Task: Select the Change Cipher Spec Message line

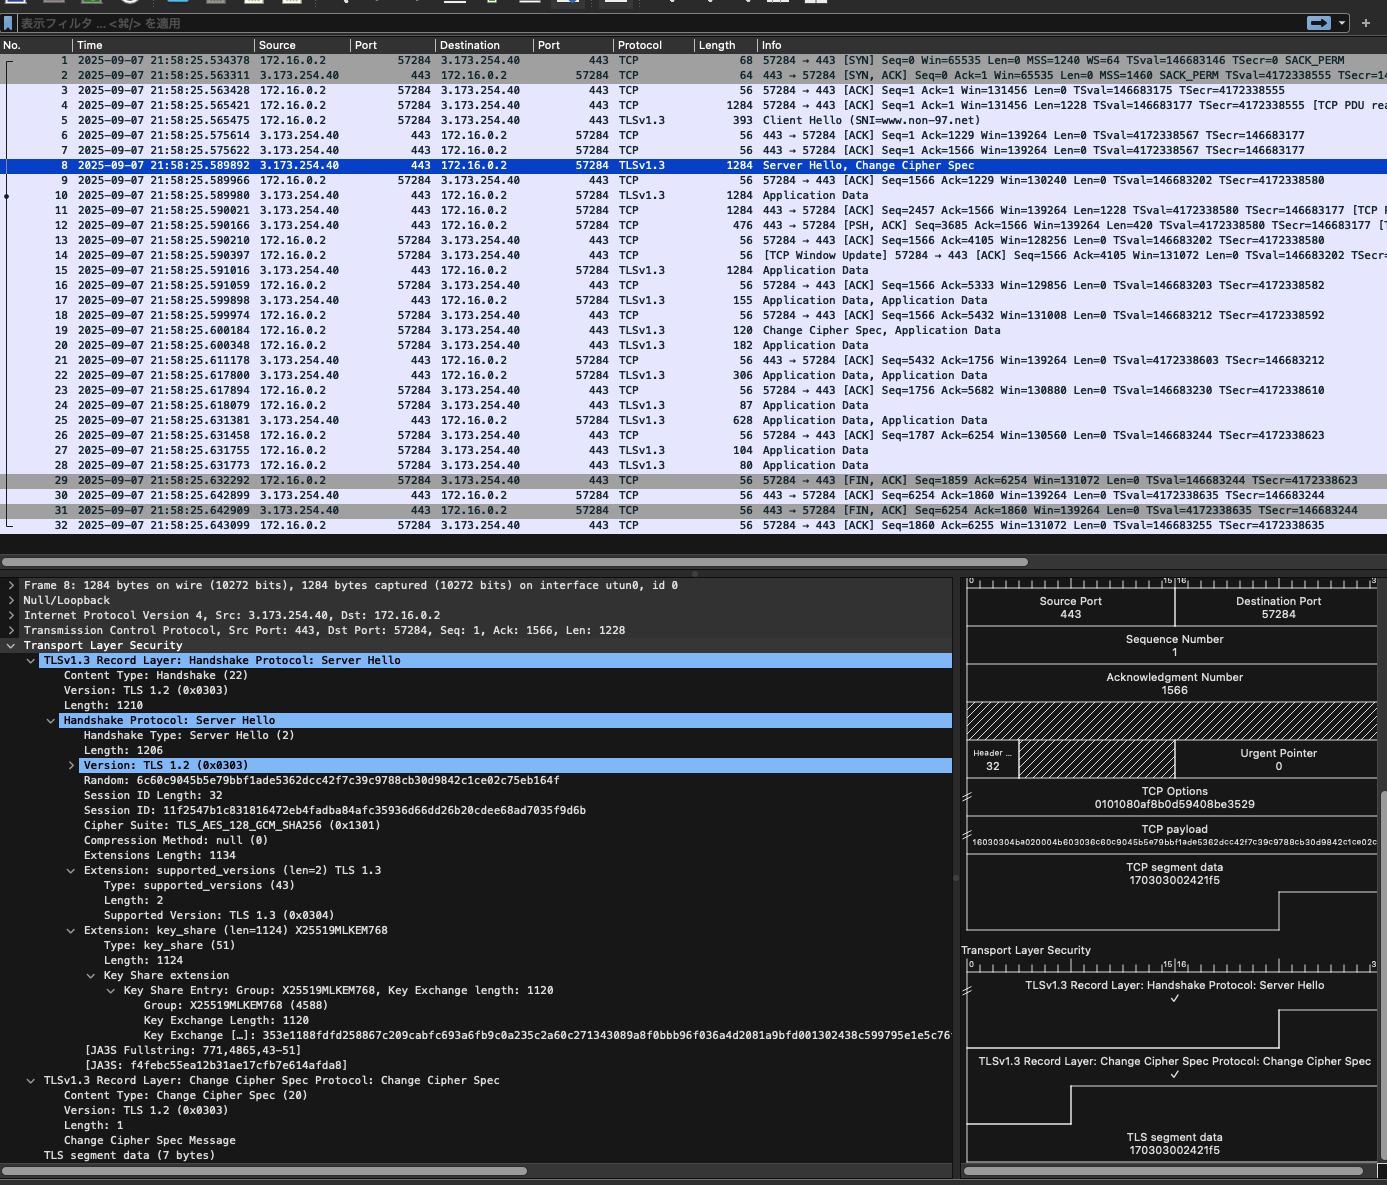Action: pyautogui.click(x=150, y=1141)
